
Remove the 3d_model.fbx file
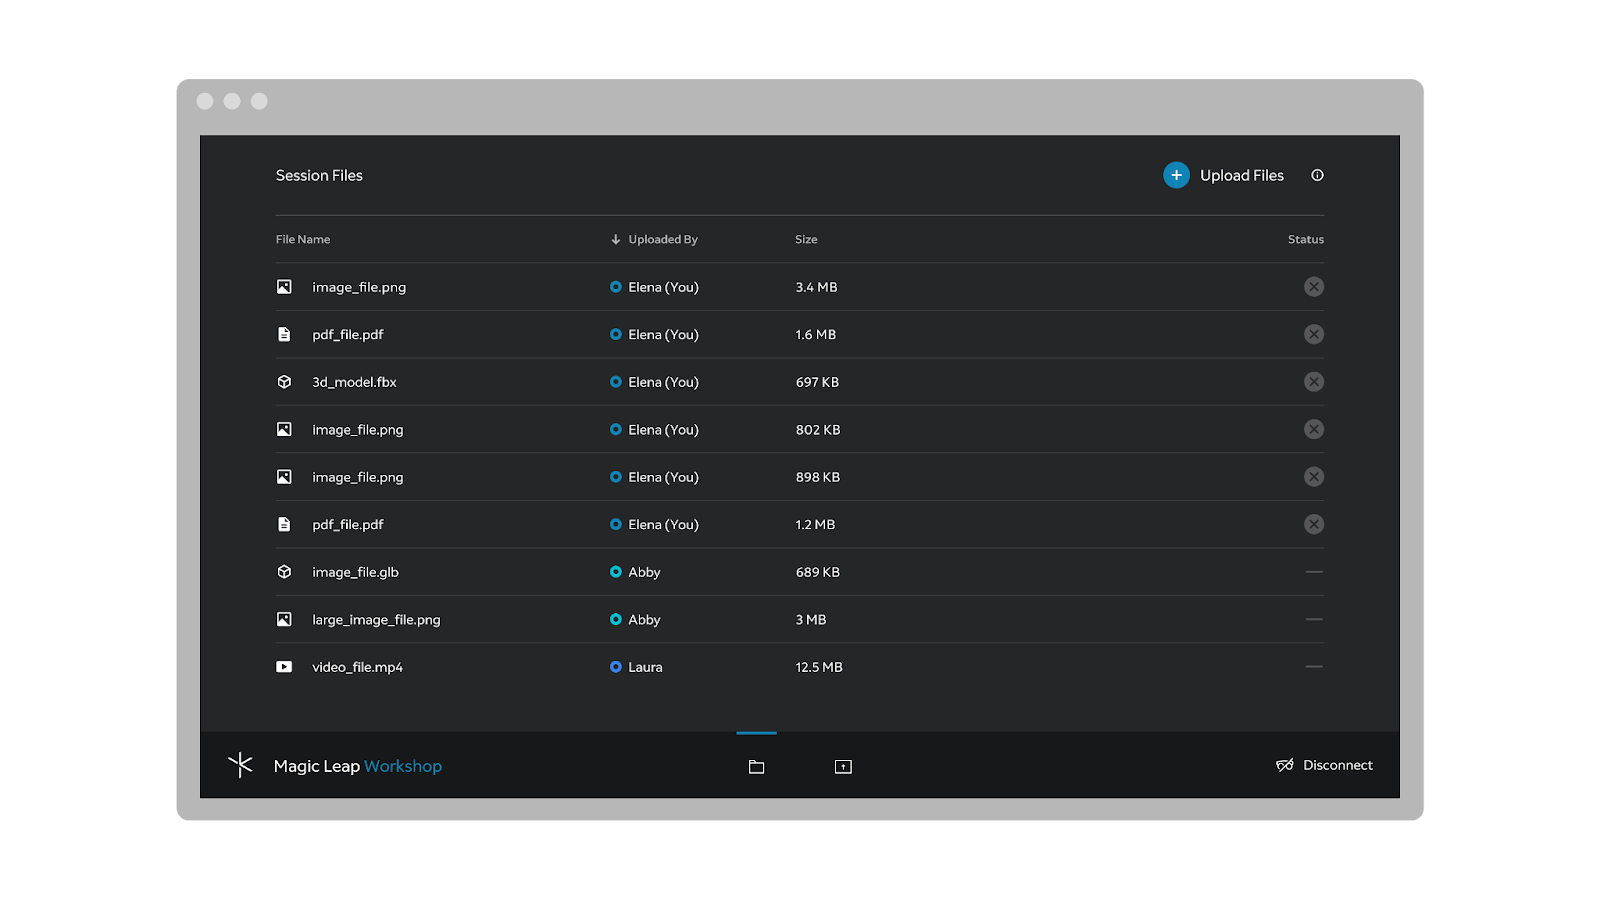(1314, 382)
